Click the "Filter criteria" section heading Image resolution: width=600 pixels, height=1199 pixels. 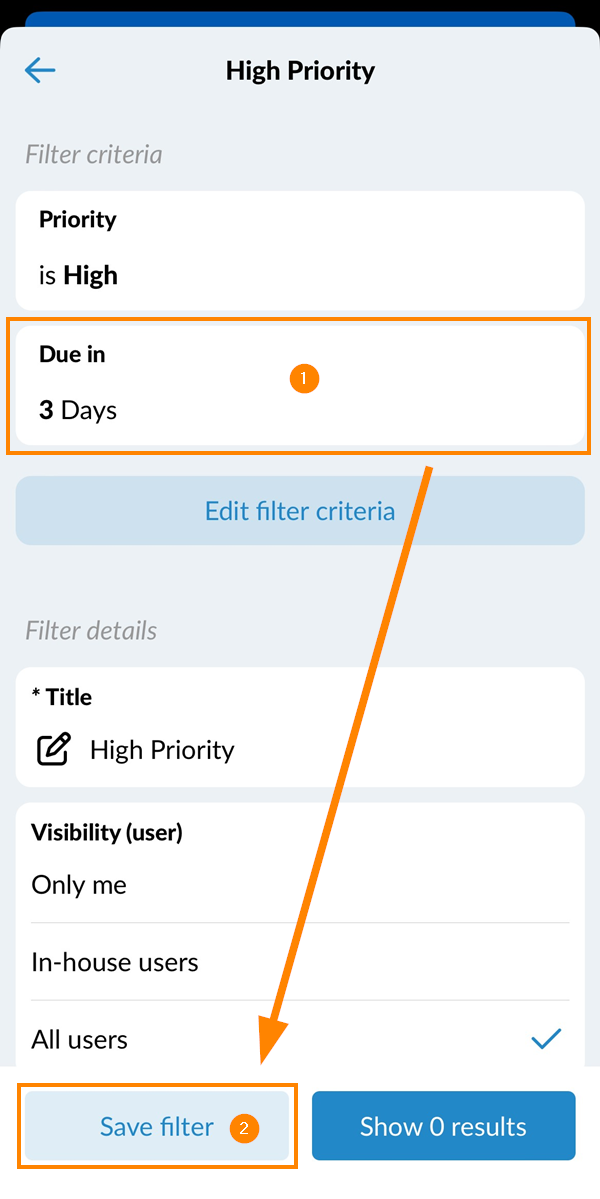pos(93,155)
